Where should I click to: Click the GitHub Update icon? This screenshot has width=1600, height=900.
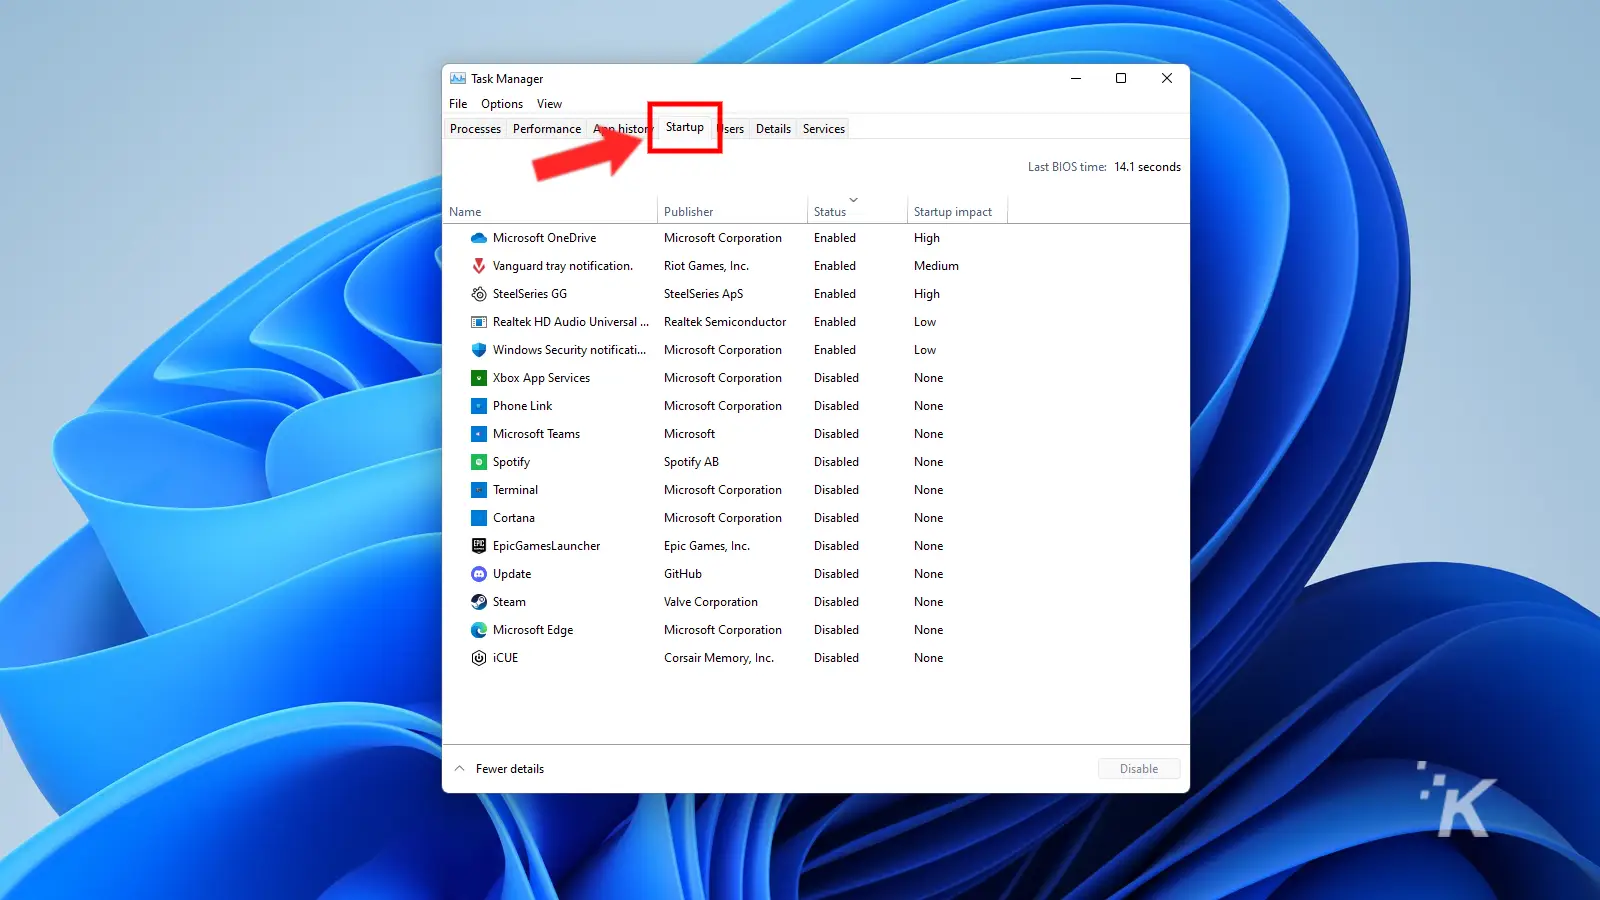[x=479, y=574]
